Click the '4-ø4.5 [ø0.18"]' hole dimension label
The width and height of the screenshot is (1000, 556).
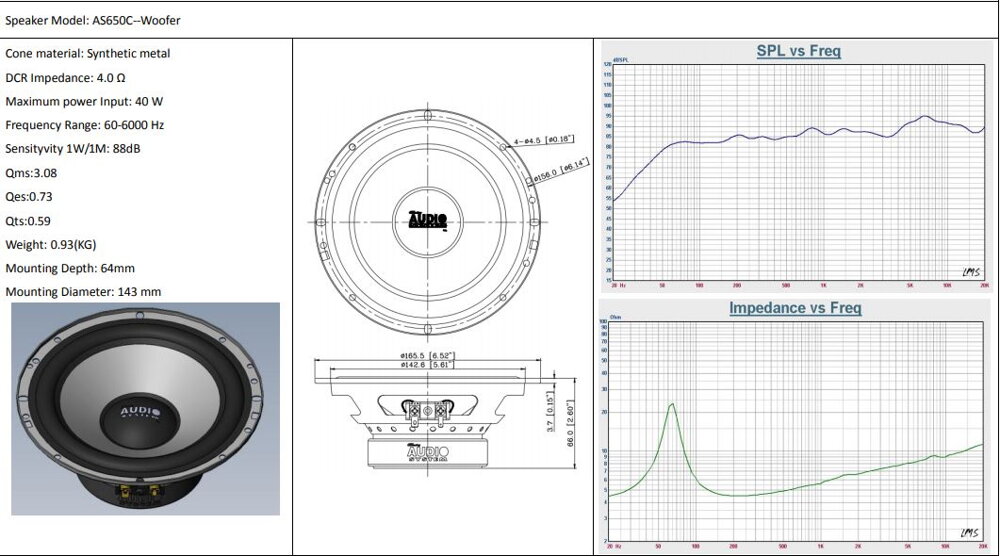point(544,140)
